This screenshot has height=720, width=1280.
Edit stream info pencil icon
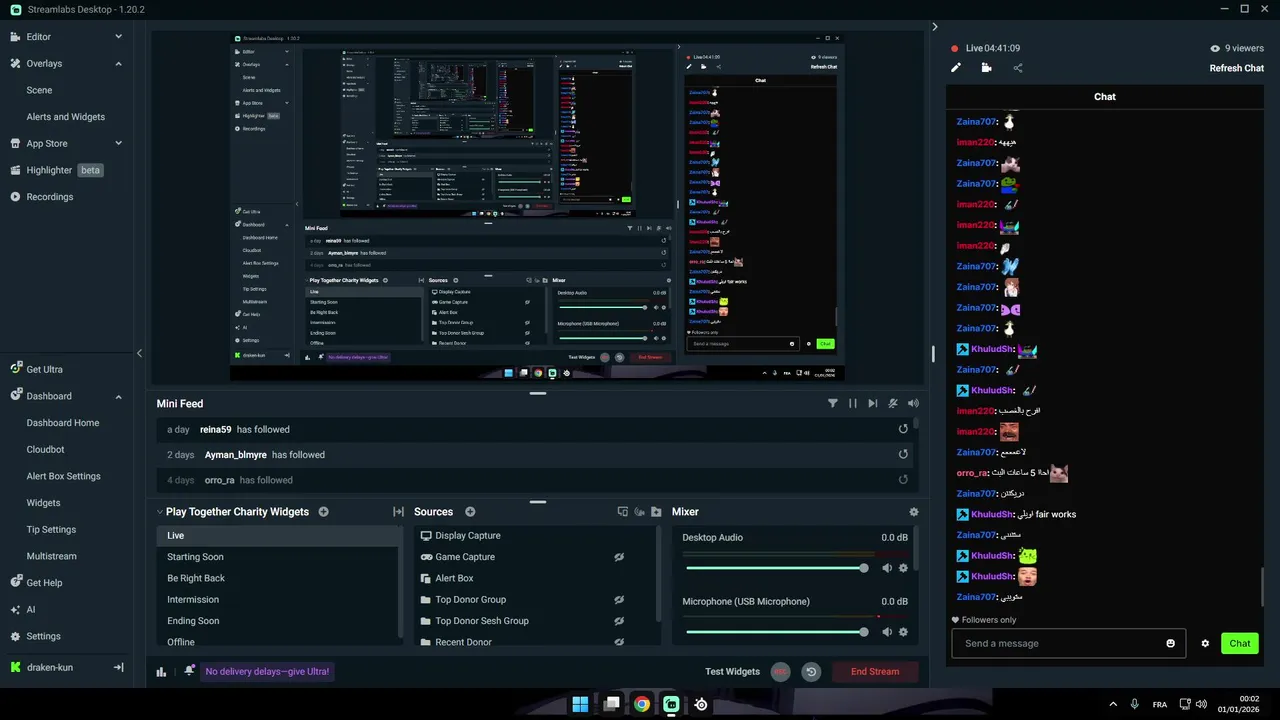point(956,68)
